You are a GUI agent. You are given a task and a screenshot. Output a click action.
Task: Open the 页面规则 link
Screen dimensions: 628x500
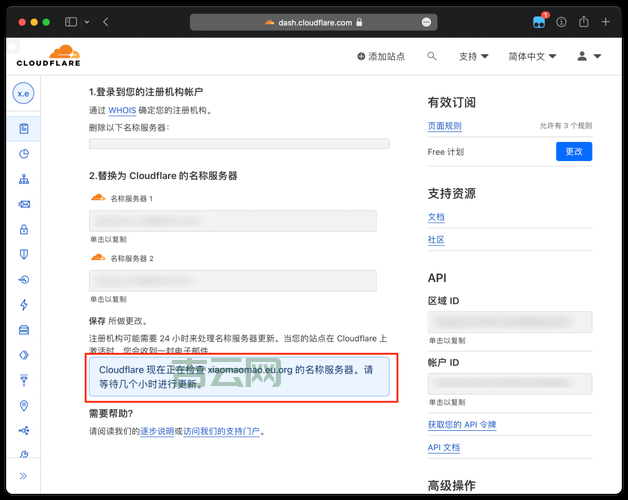[444, 126]
